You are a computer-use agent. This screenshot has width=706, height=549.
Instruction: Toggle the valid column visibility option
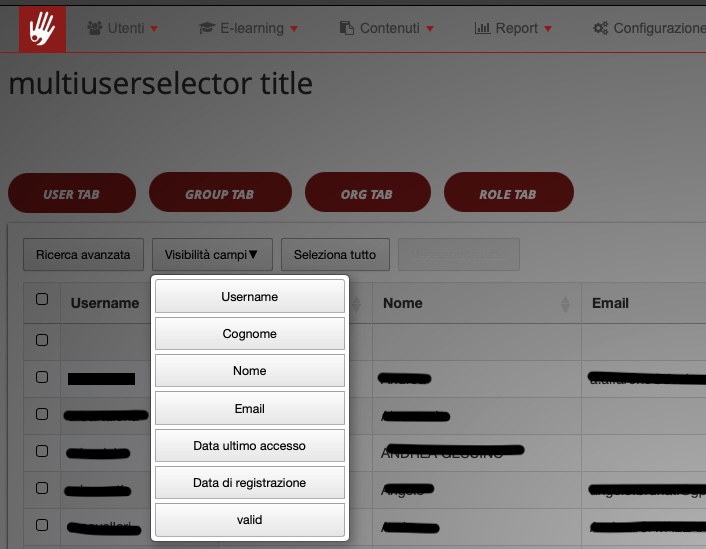[249, 520]
